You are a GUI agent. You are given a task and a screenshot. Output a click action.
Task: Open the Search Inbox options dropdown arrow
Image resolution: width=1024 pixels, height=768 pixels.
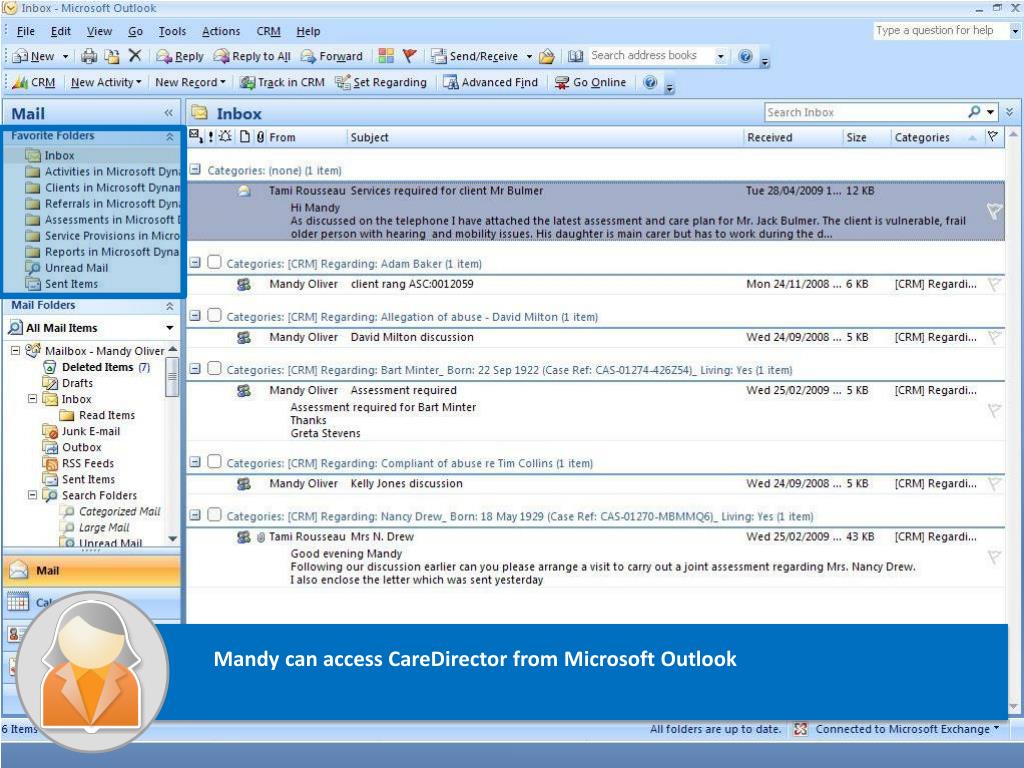(991, 112)
